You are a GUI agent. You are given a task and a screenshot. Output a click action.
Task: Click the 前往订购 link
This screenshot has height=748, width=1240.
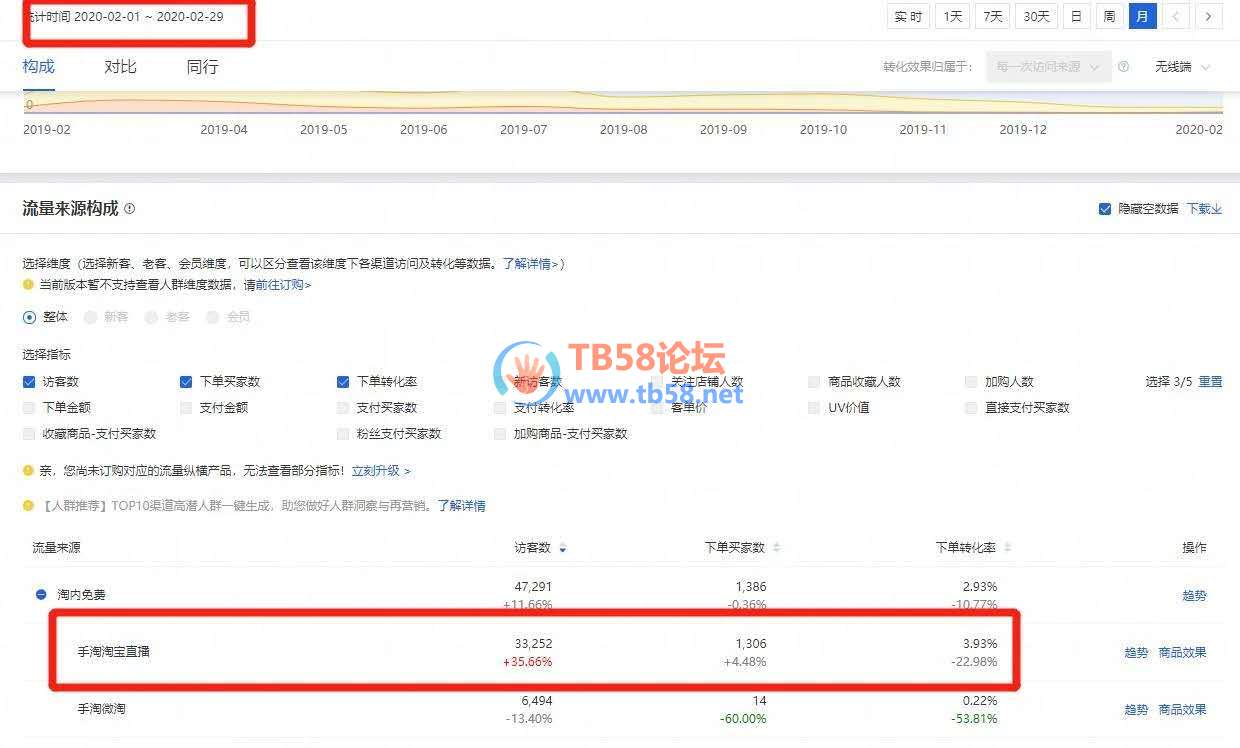pyautogui.click(x=283, y=285)
